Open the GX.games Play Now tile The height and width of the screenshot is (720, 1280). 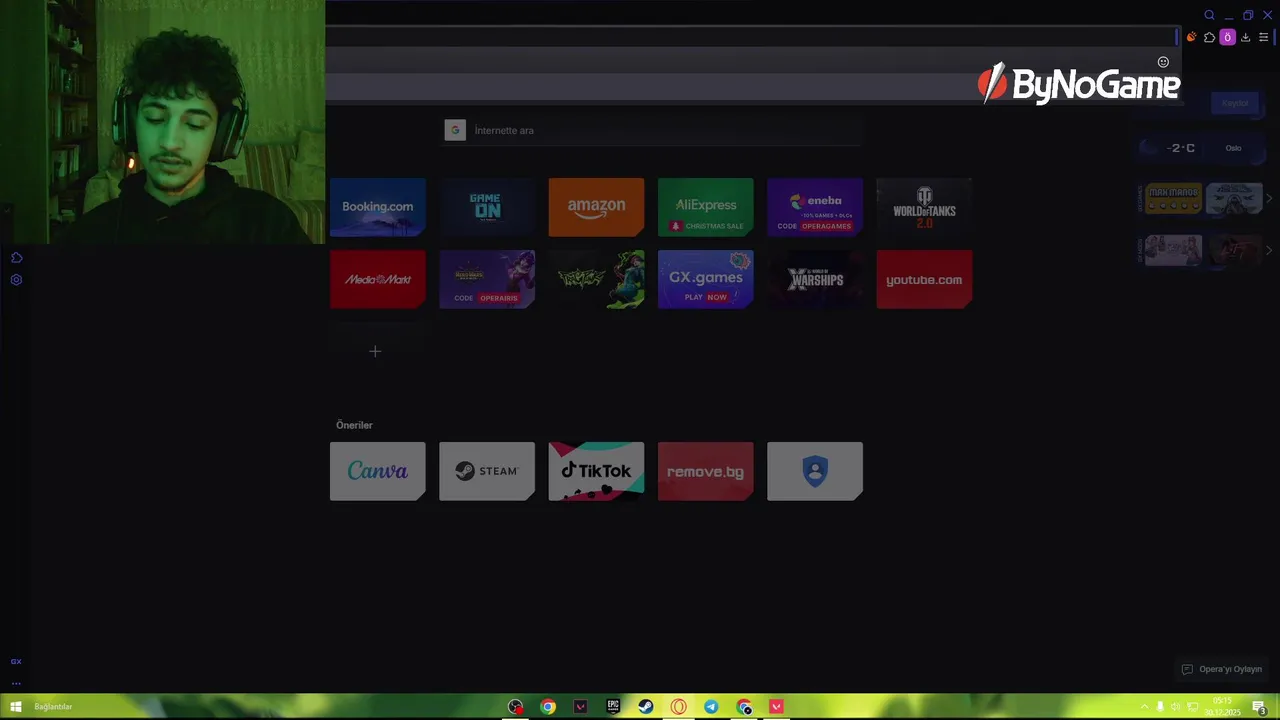[705, 279]
